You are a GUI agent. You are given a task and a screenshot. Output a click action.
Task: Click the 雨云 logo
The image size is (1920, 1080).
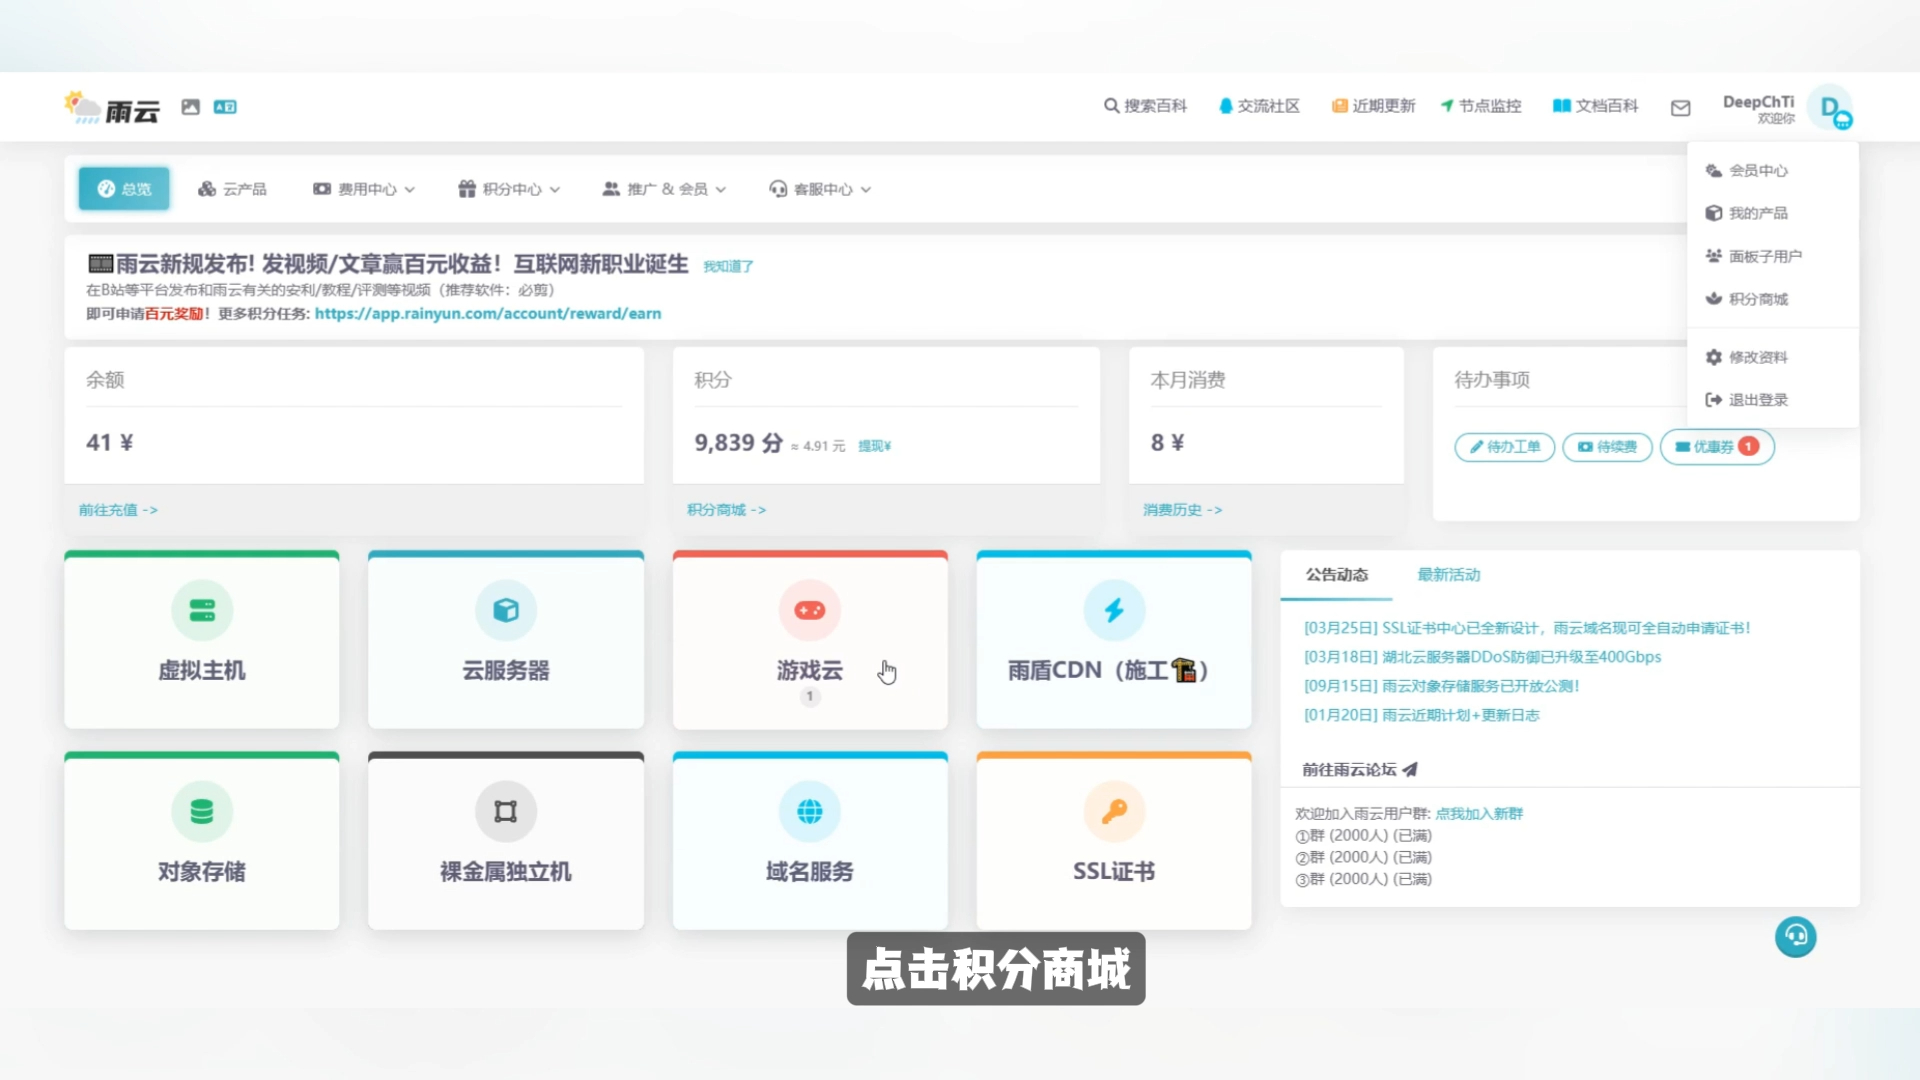tap(111, 108)
